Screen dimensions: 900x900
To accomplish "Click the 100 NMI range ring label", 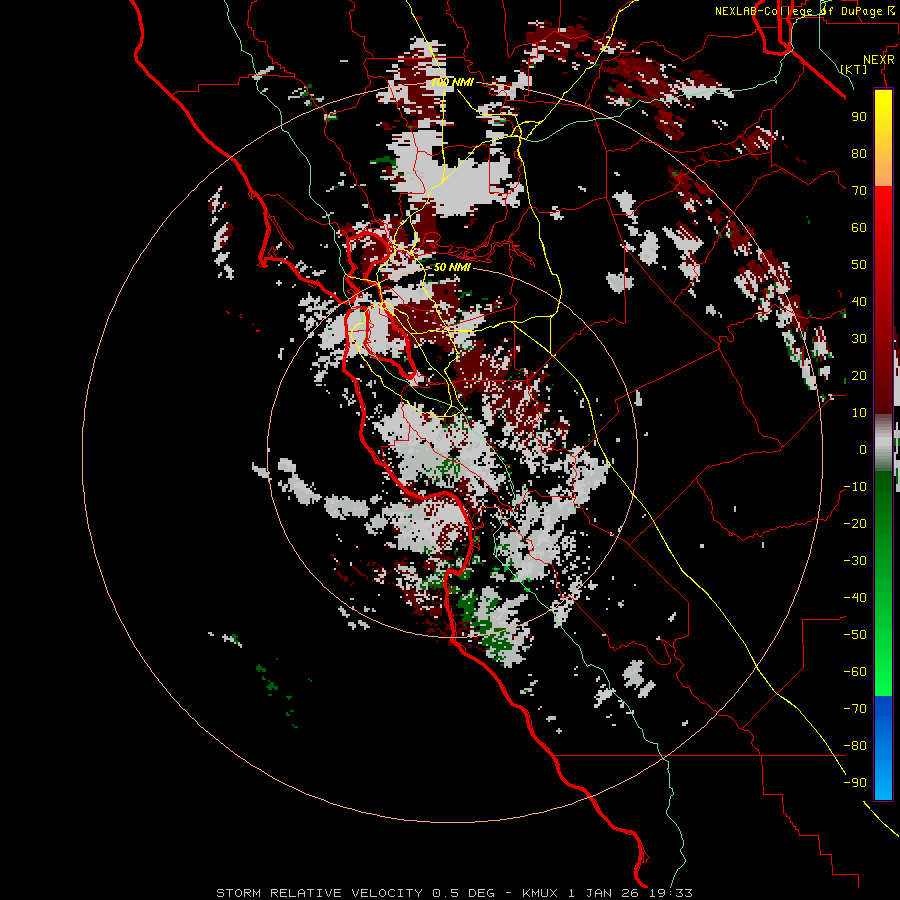I will pos(452,82).
